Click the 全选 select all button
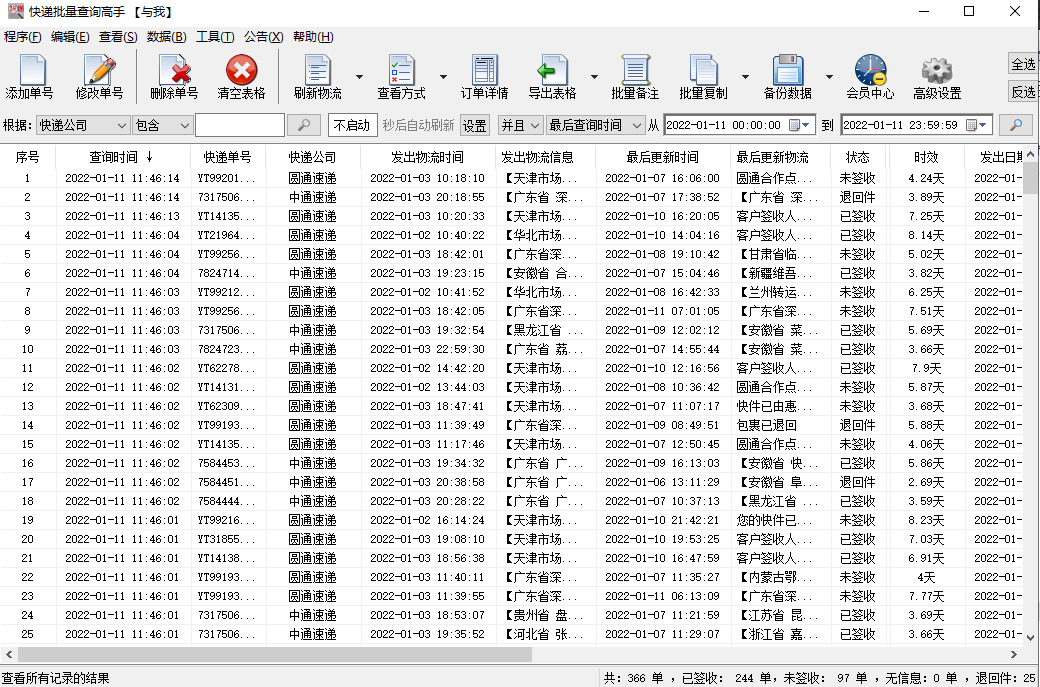The image size is (1040, 687). (x=1023, y=64)
